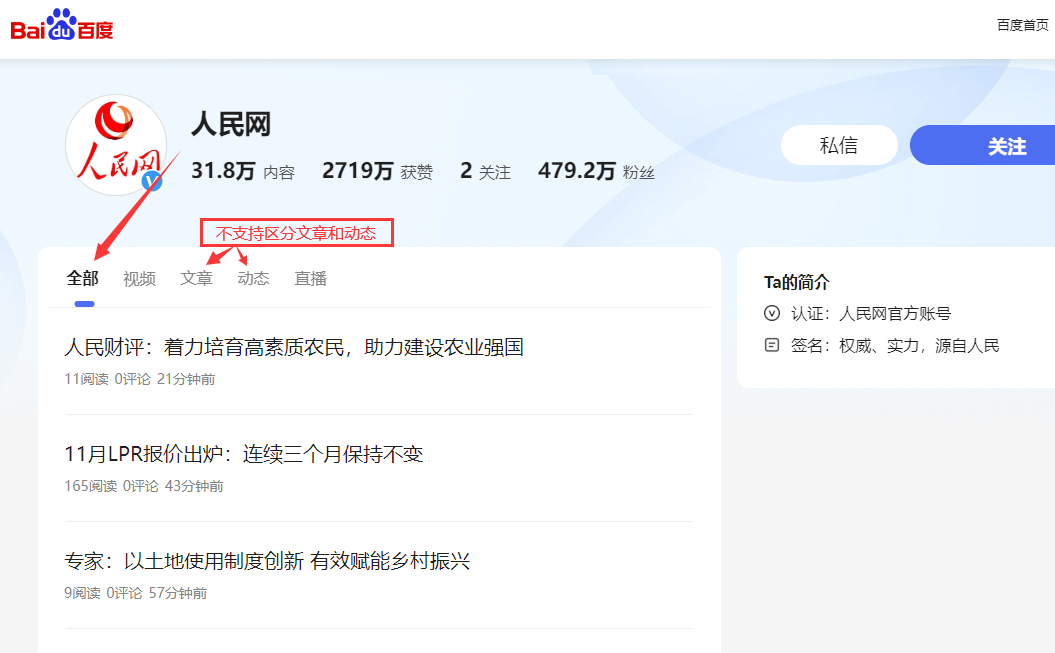Click the 私信 message button

pyautogui.click(x=839, y=145)
